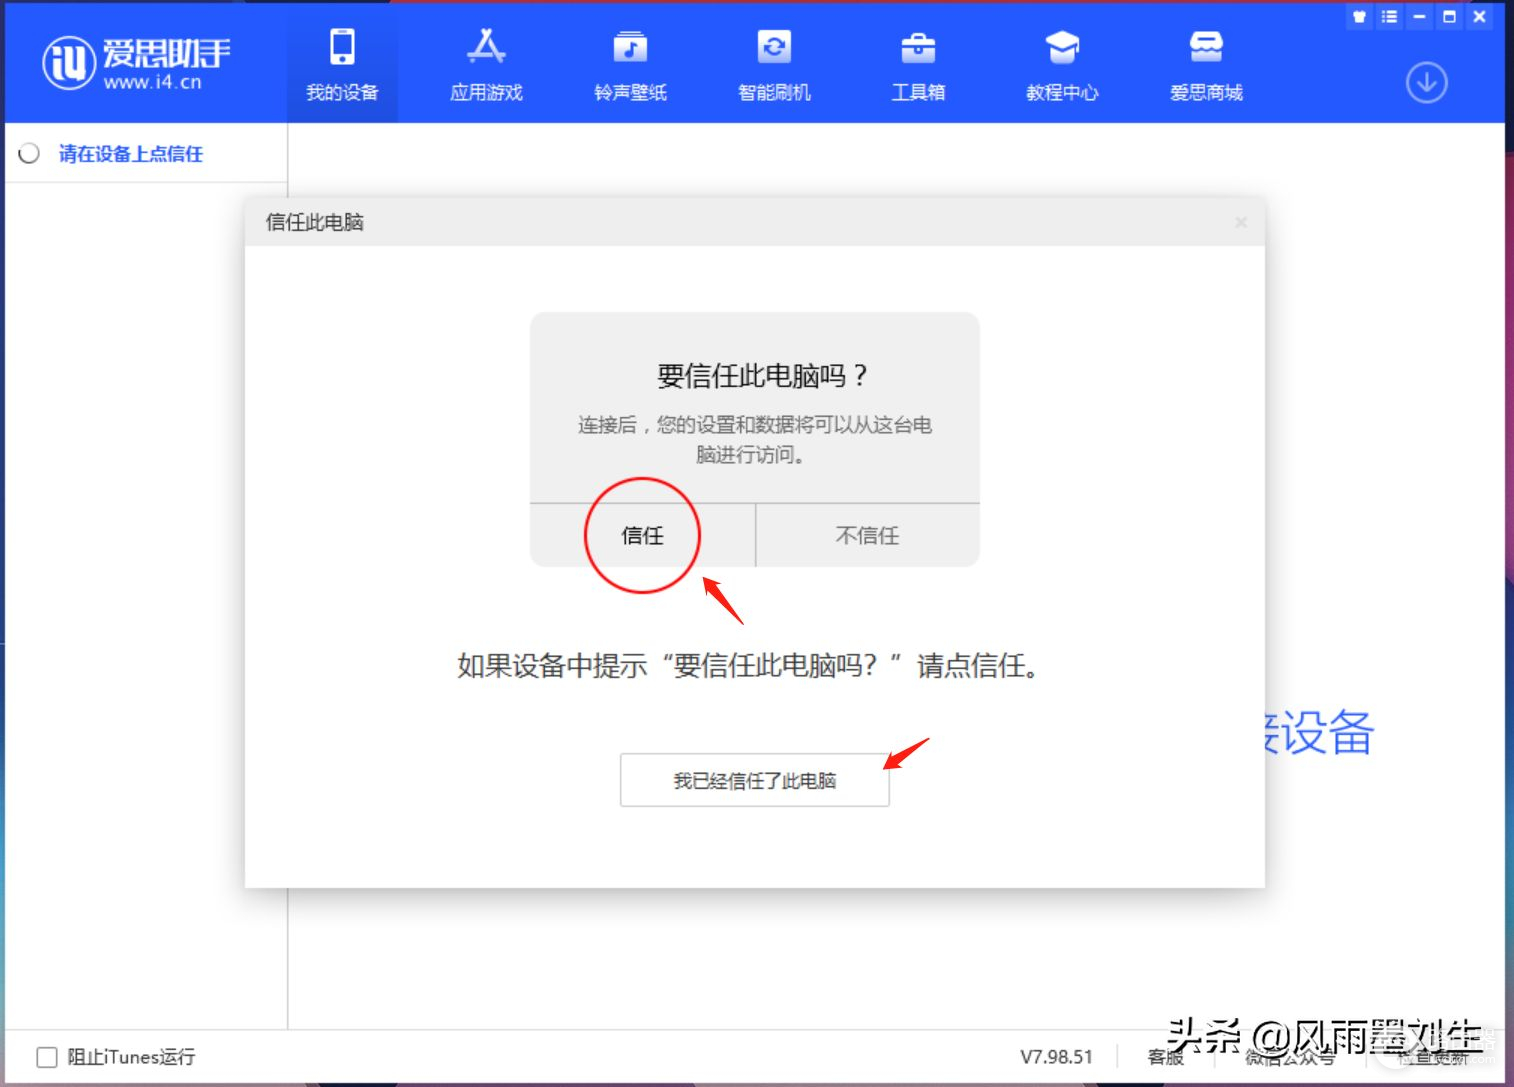1514x1087 pixels.
Task: Open 教程中心 (Tutorial Center)
Action: click(1062, 66)
